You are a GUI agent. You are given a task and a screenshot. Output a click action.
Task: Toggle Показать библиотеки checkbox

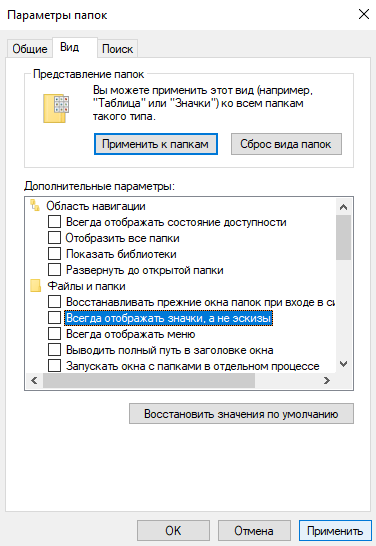[x=54, y=254]
